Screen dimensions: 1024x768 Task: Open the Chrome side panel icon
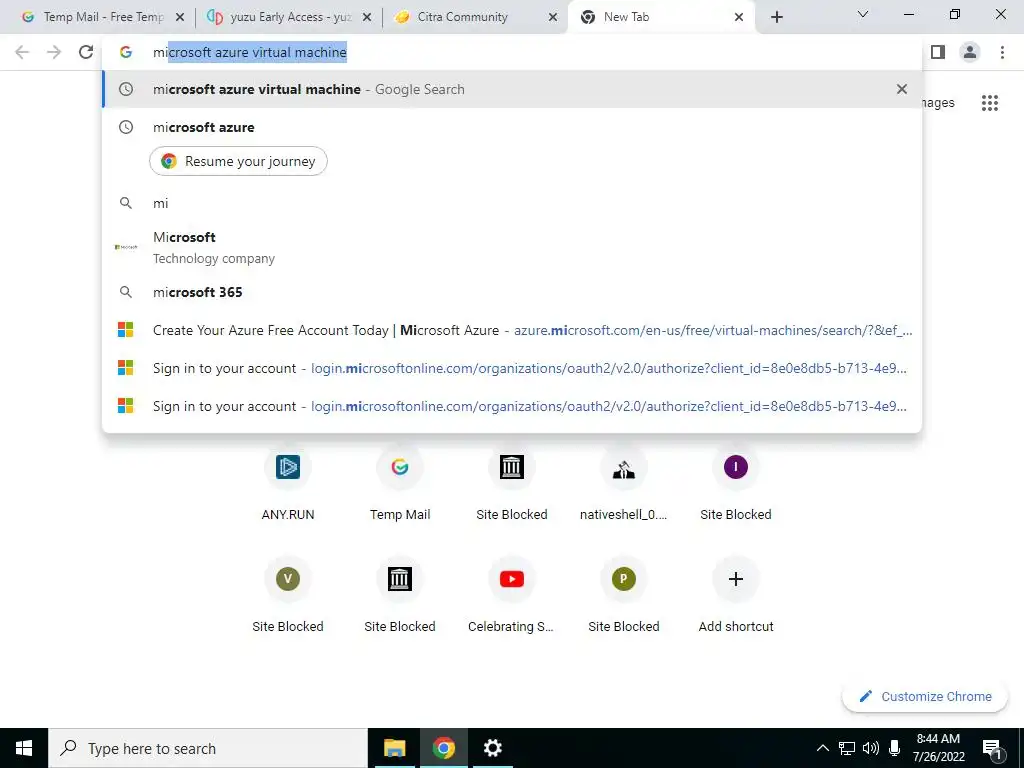click(x=938, y=52)
